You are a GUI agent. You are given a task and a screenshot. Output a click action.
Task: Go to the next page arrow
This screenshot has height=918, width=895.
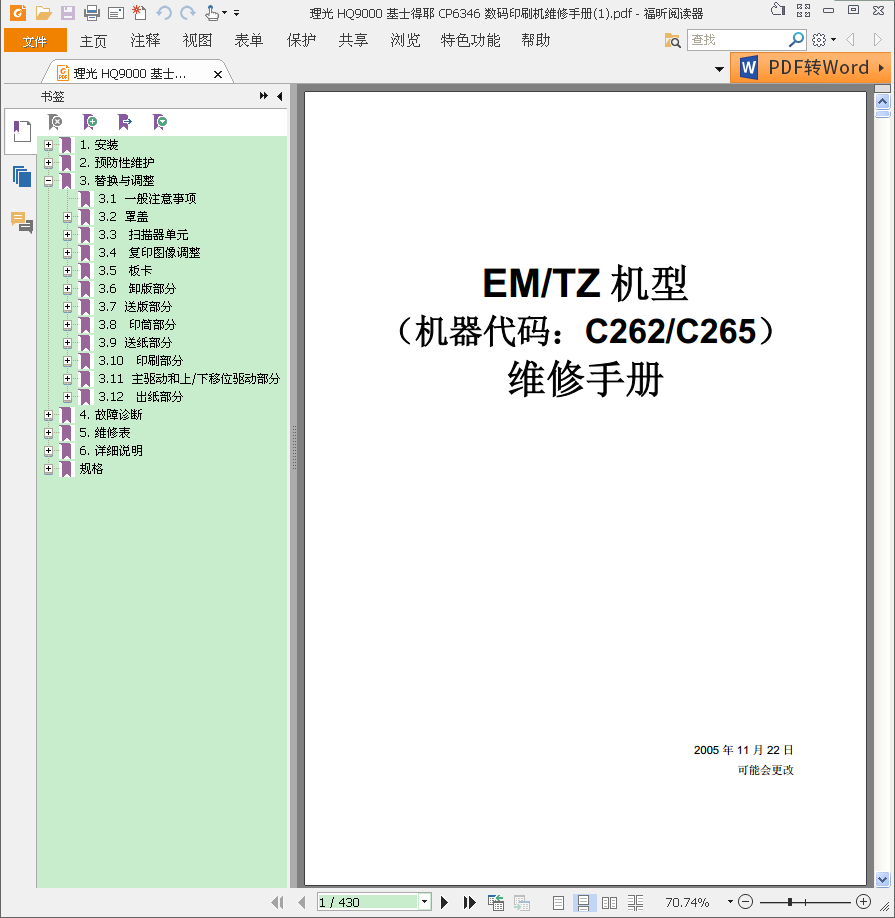click(x=444, y=902)
